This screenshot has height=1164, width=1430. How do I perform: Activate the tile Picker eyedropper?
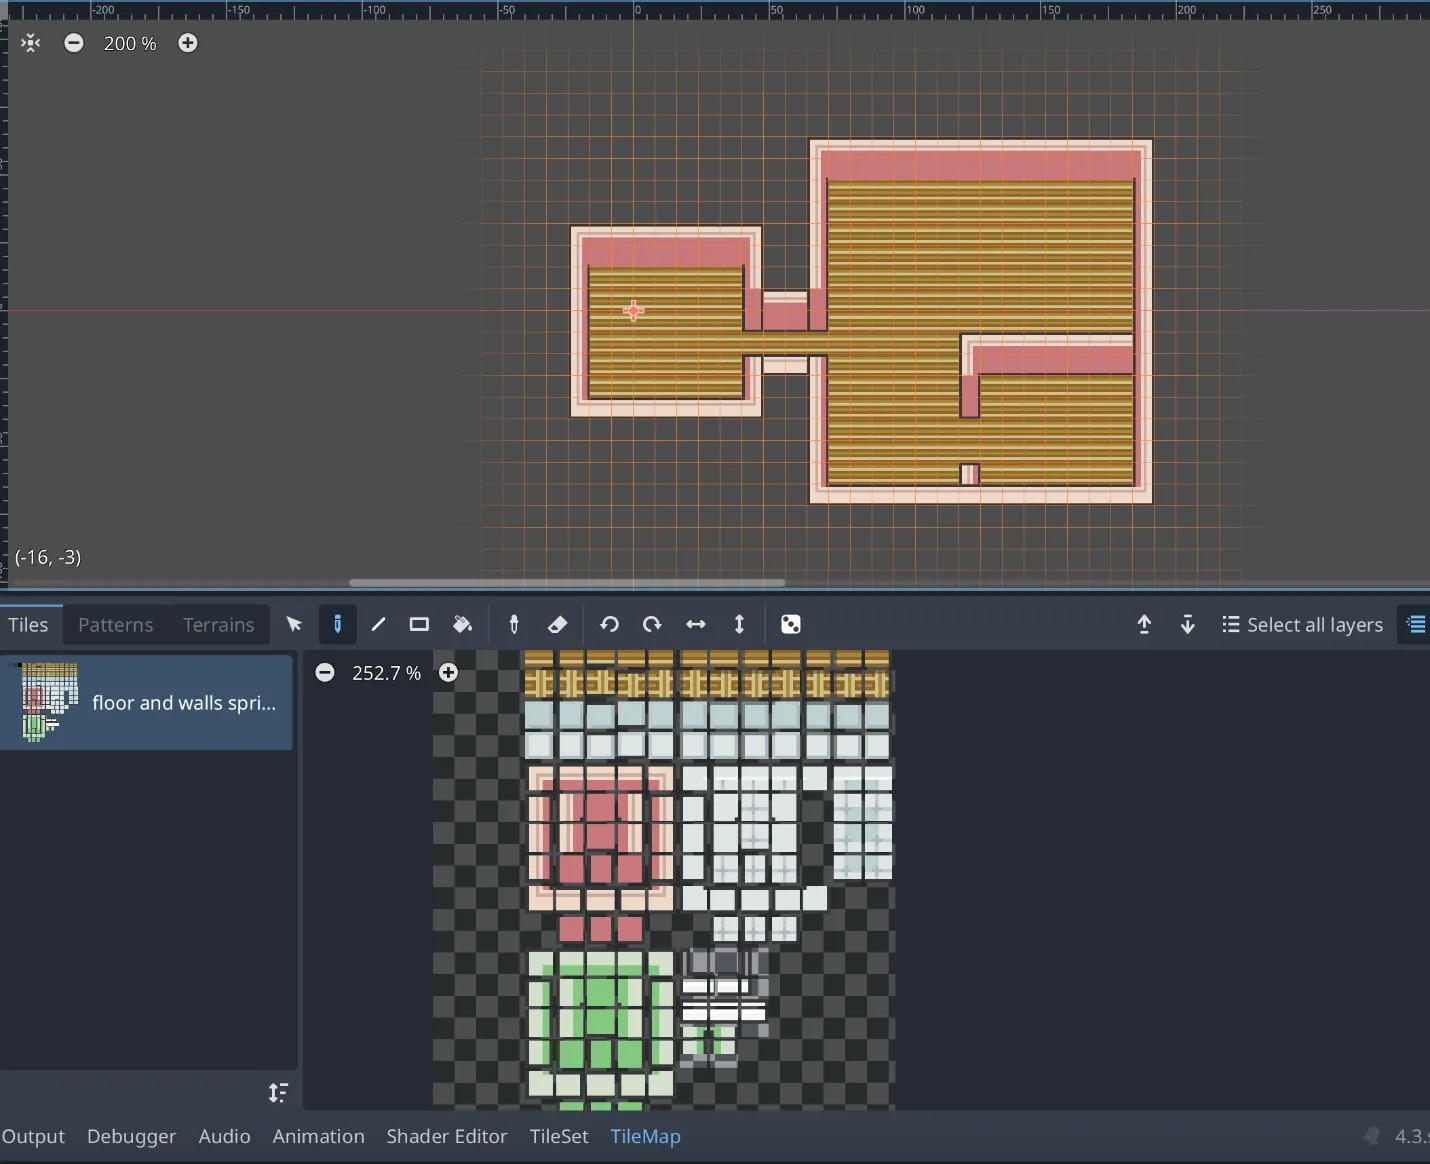click(514, 625)
